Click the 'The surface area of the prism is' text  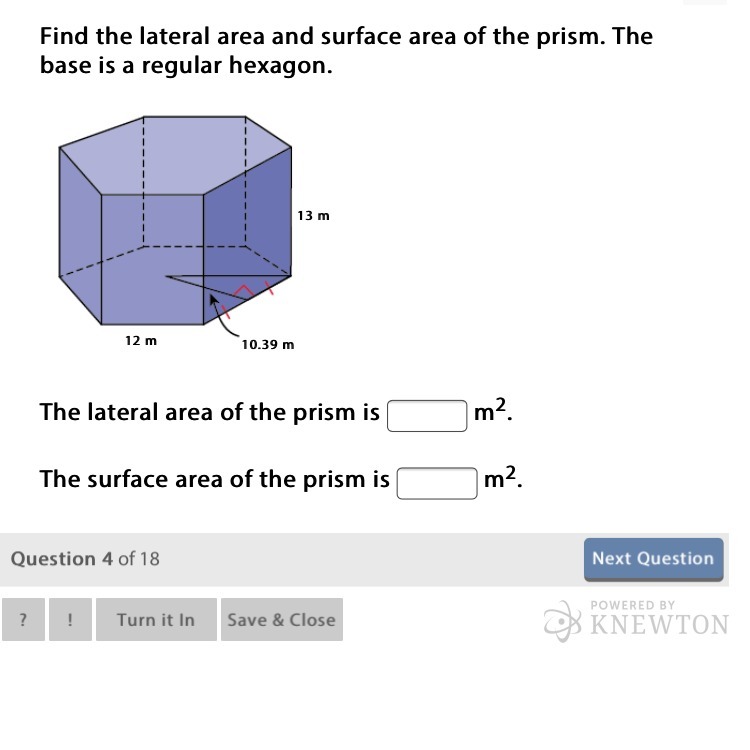coord(215,479)
